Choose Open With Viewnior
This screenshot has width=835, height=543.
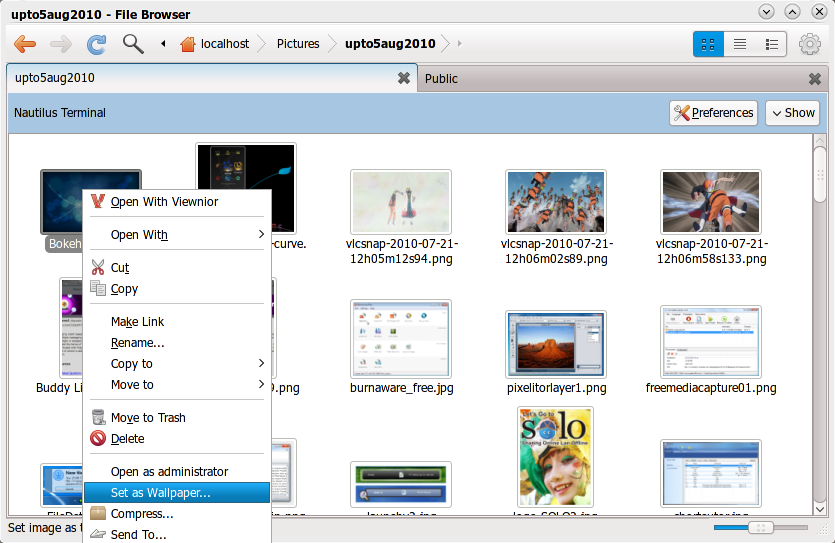click(x=177, y=202)
